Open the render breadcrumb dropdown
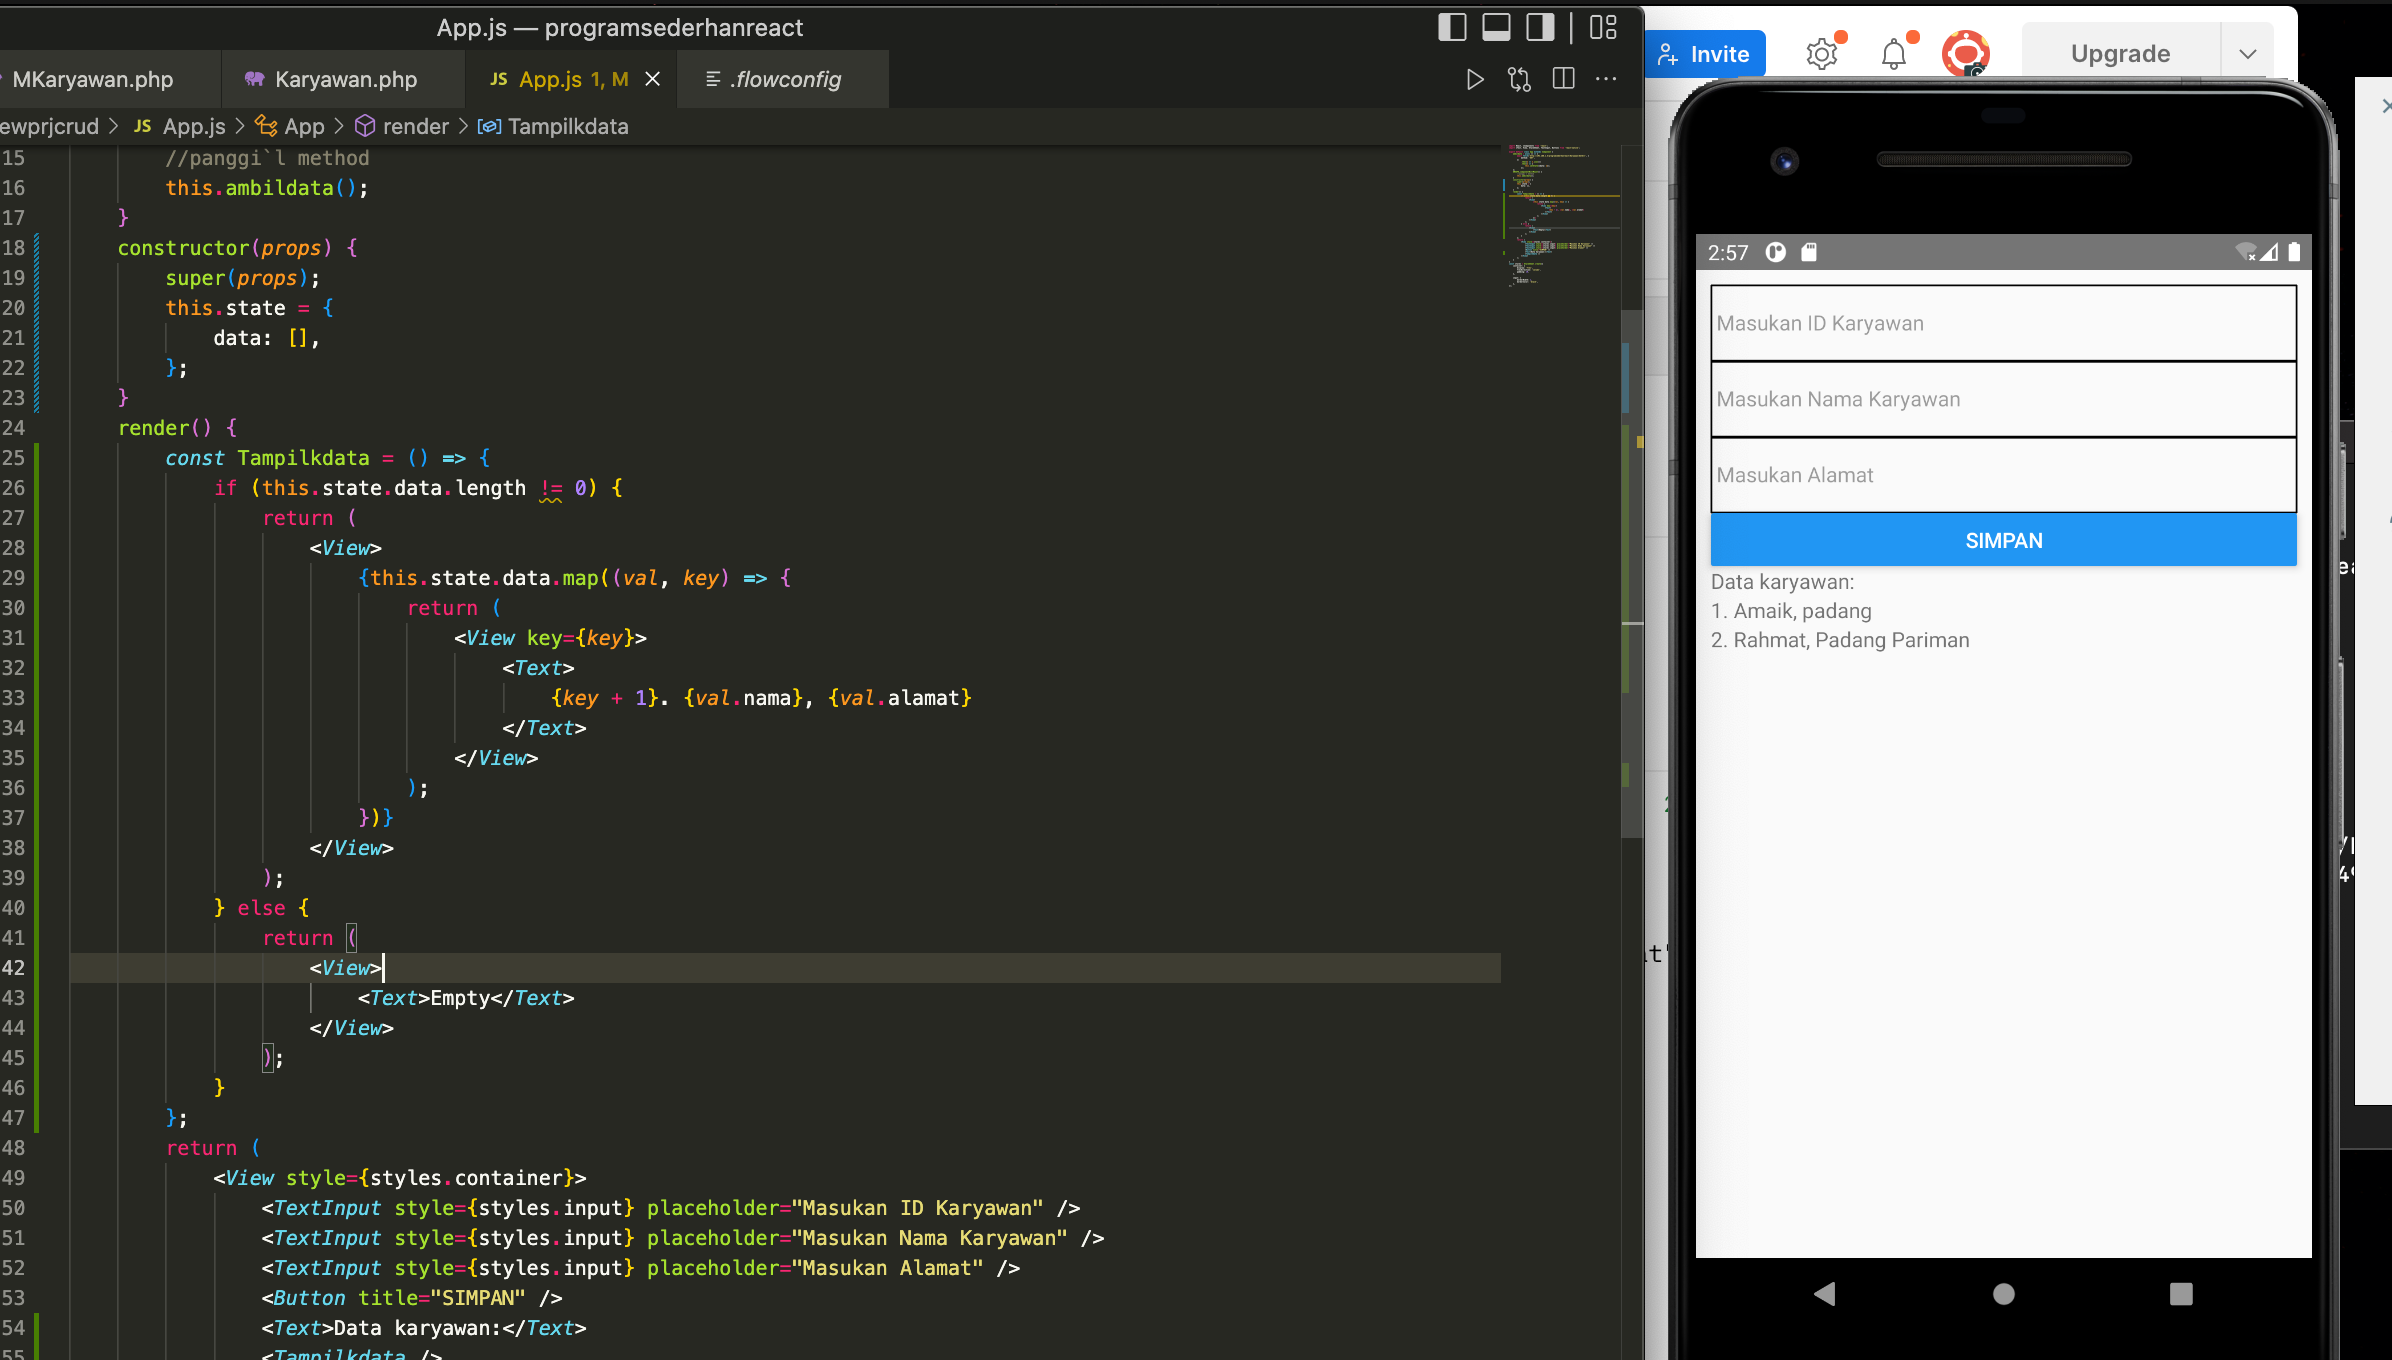 tap(415, 127)
